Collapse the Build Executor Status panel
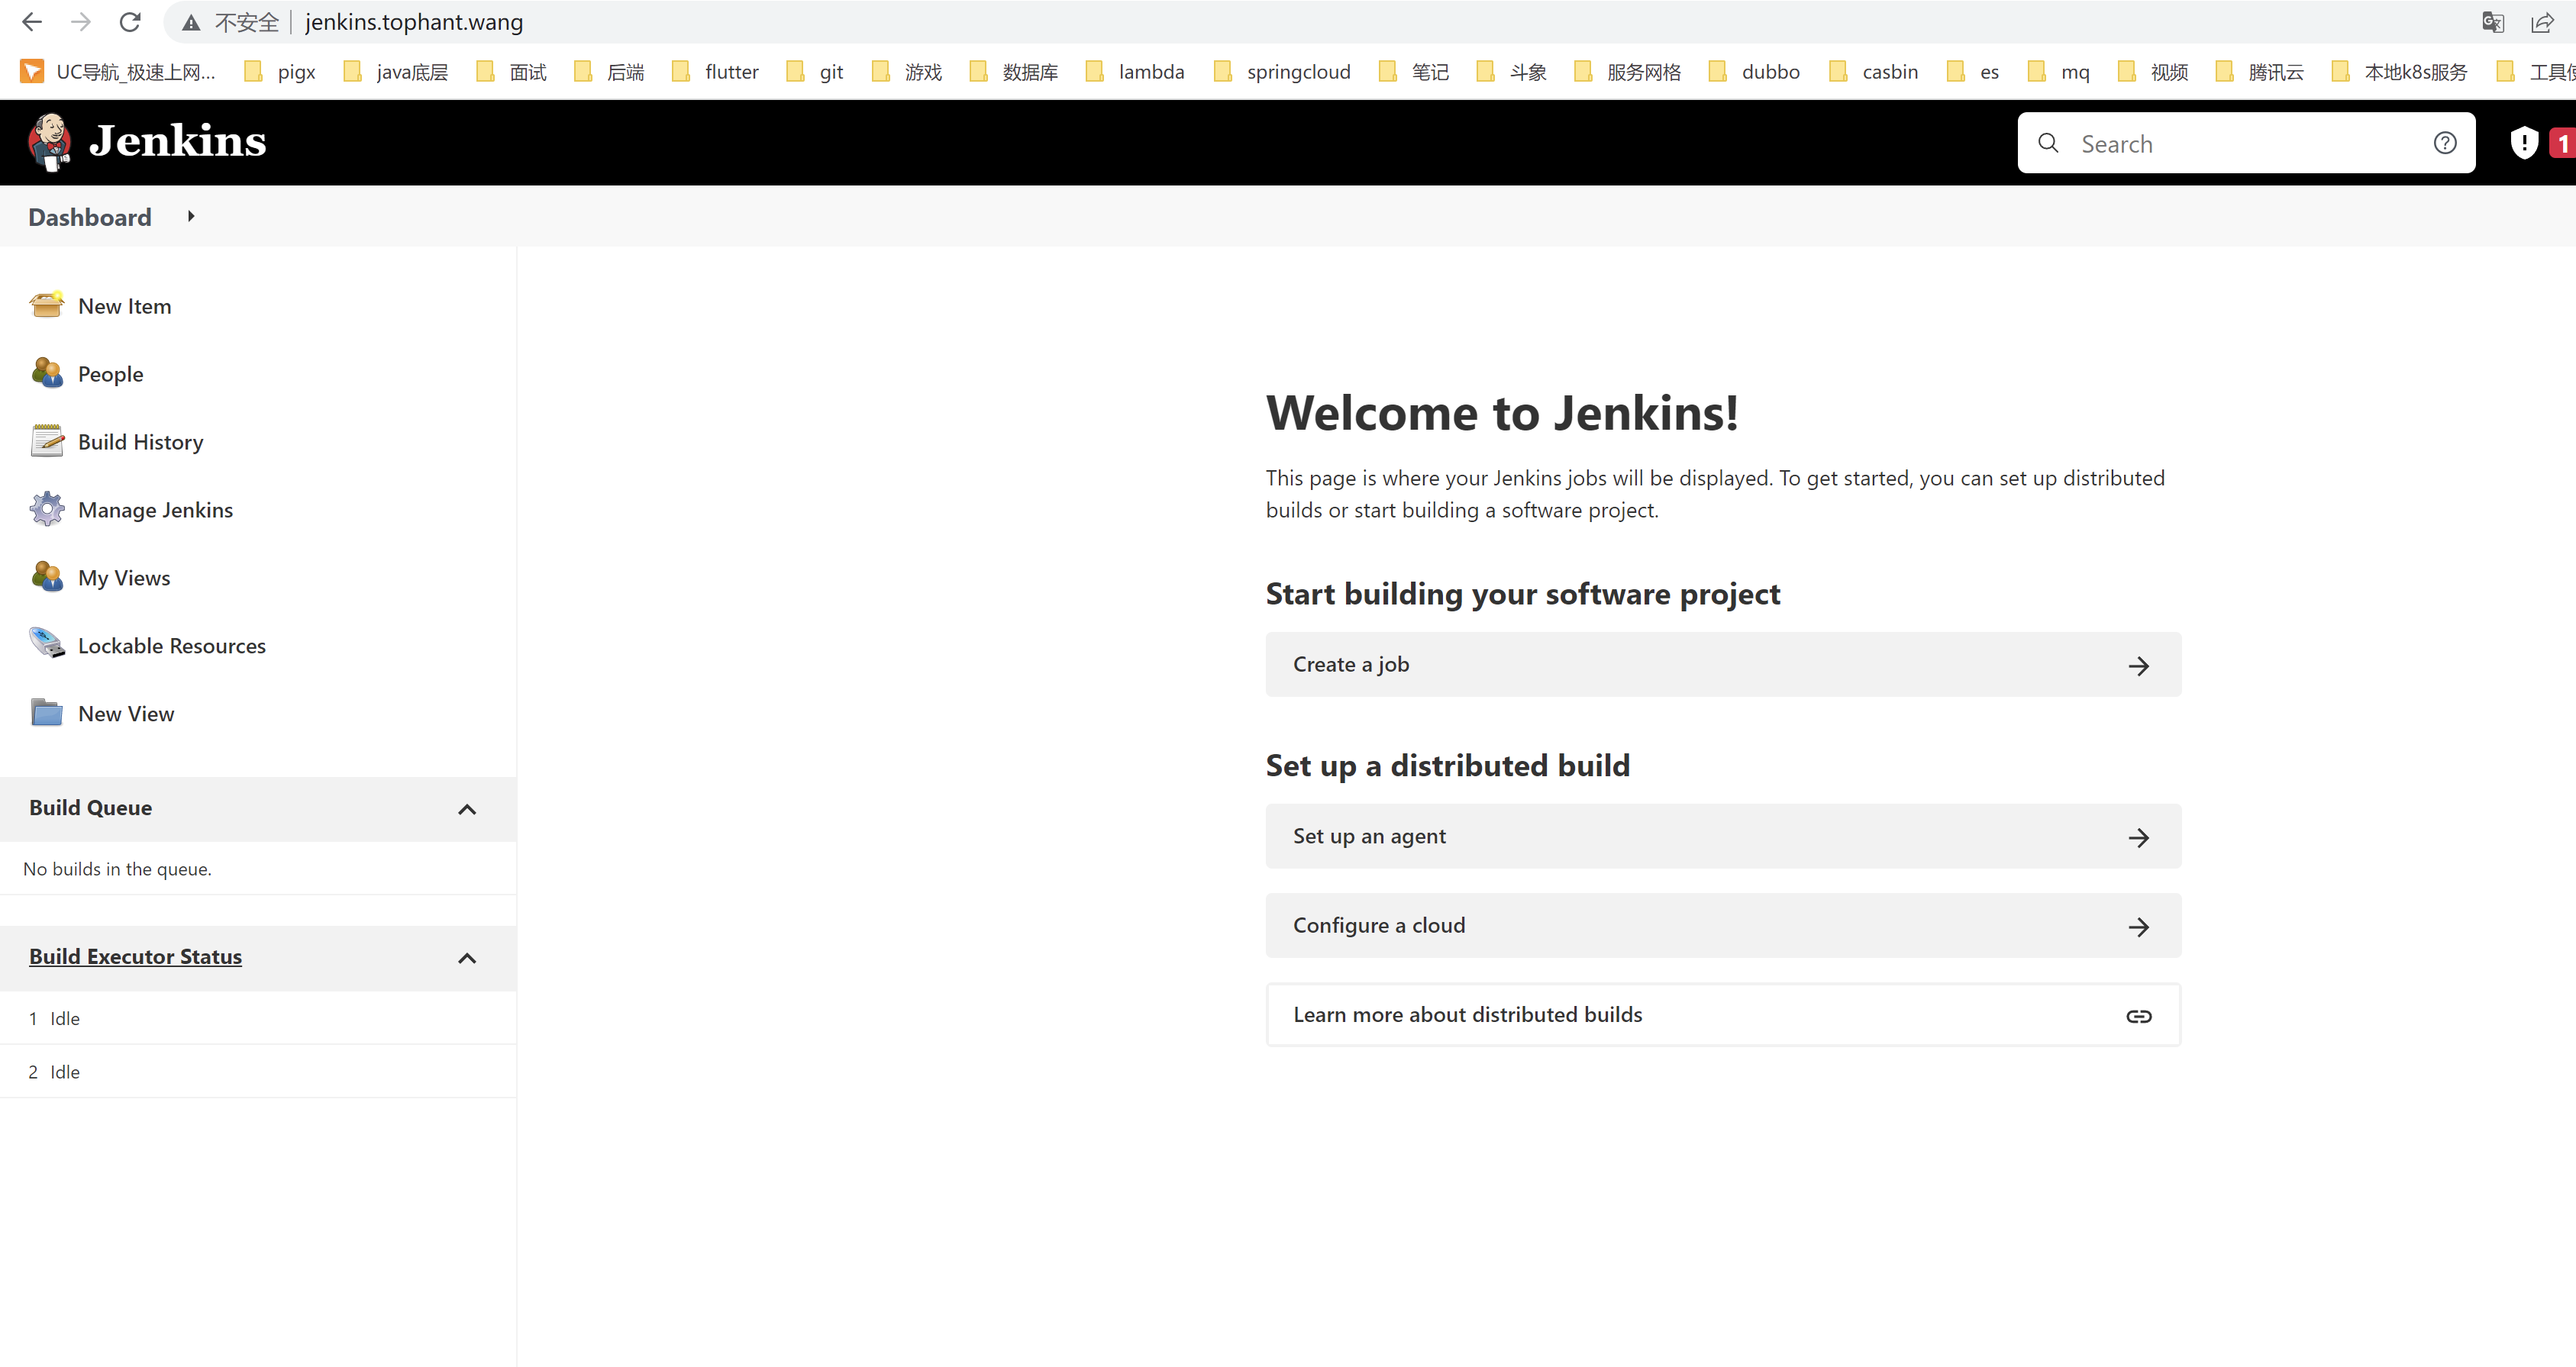 (x=467, y=958)
